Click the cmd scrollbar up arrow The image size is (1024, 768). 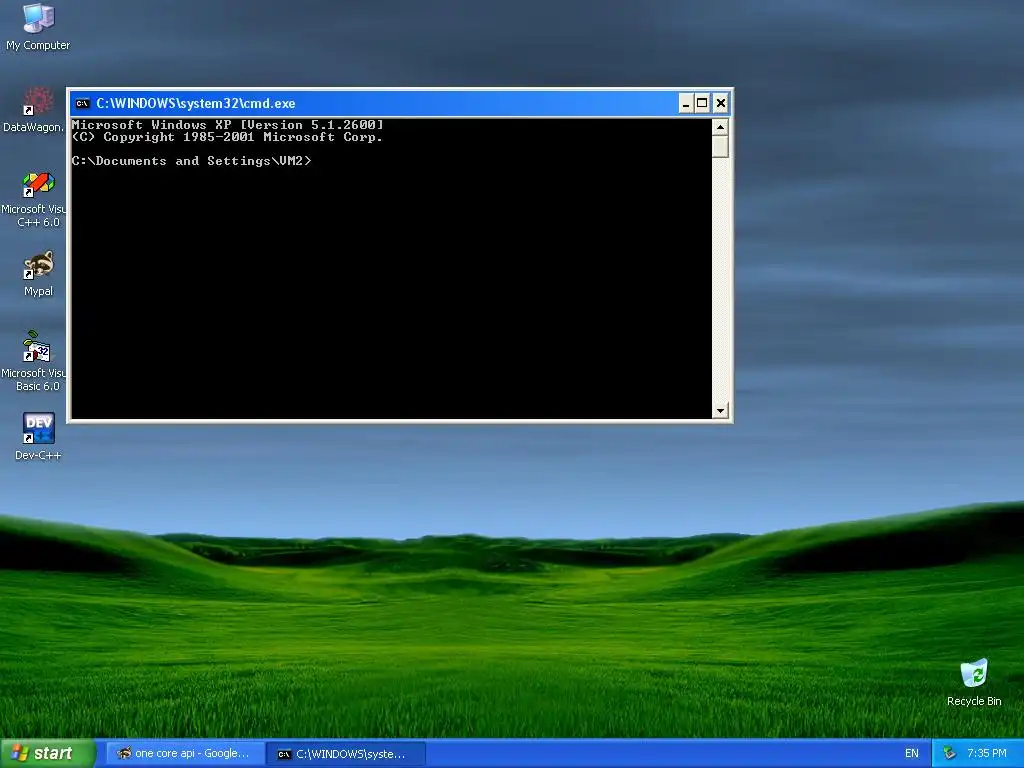pos(720,127)
